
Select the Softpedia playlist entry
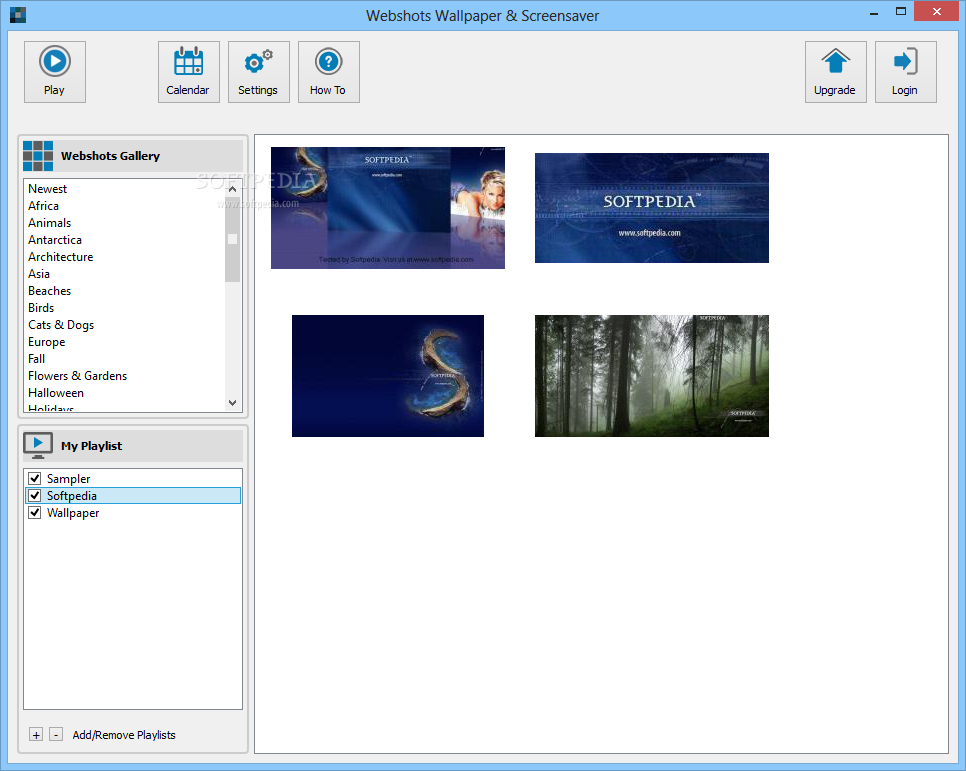coord(132,496)
